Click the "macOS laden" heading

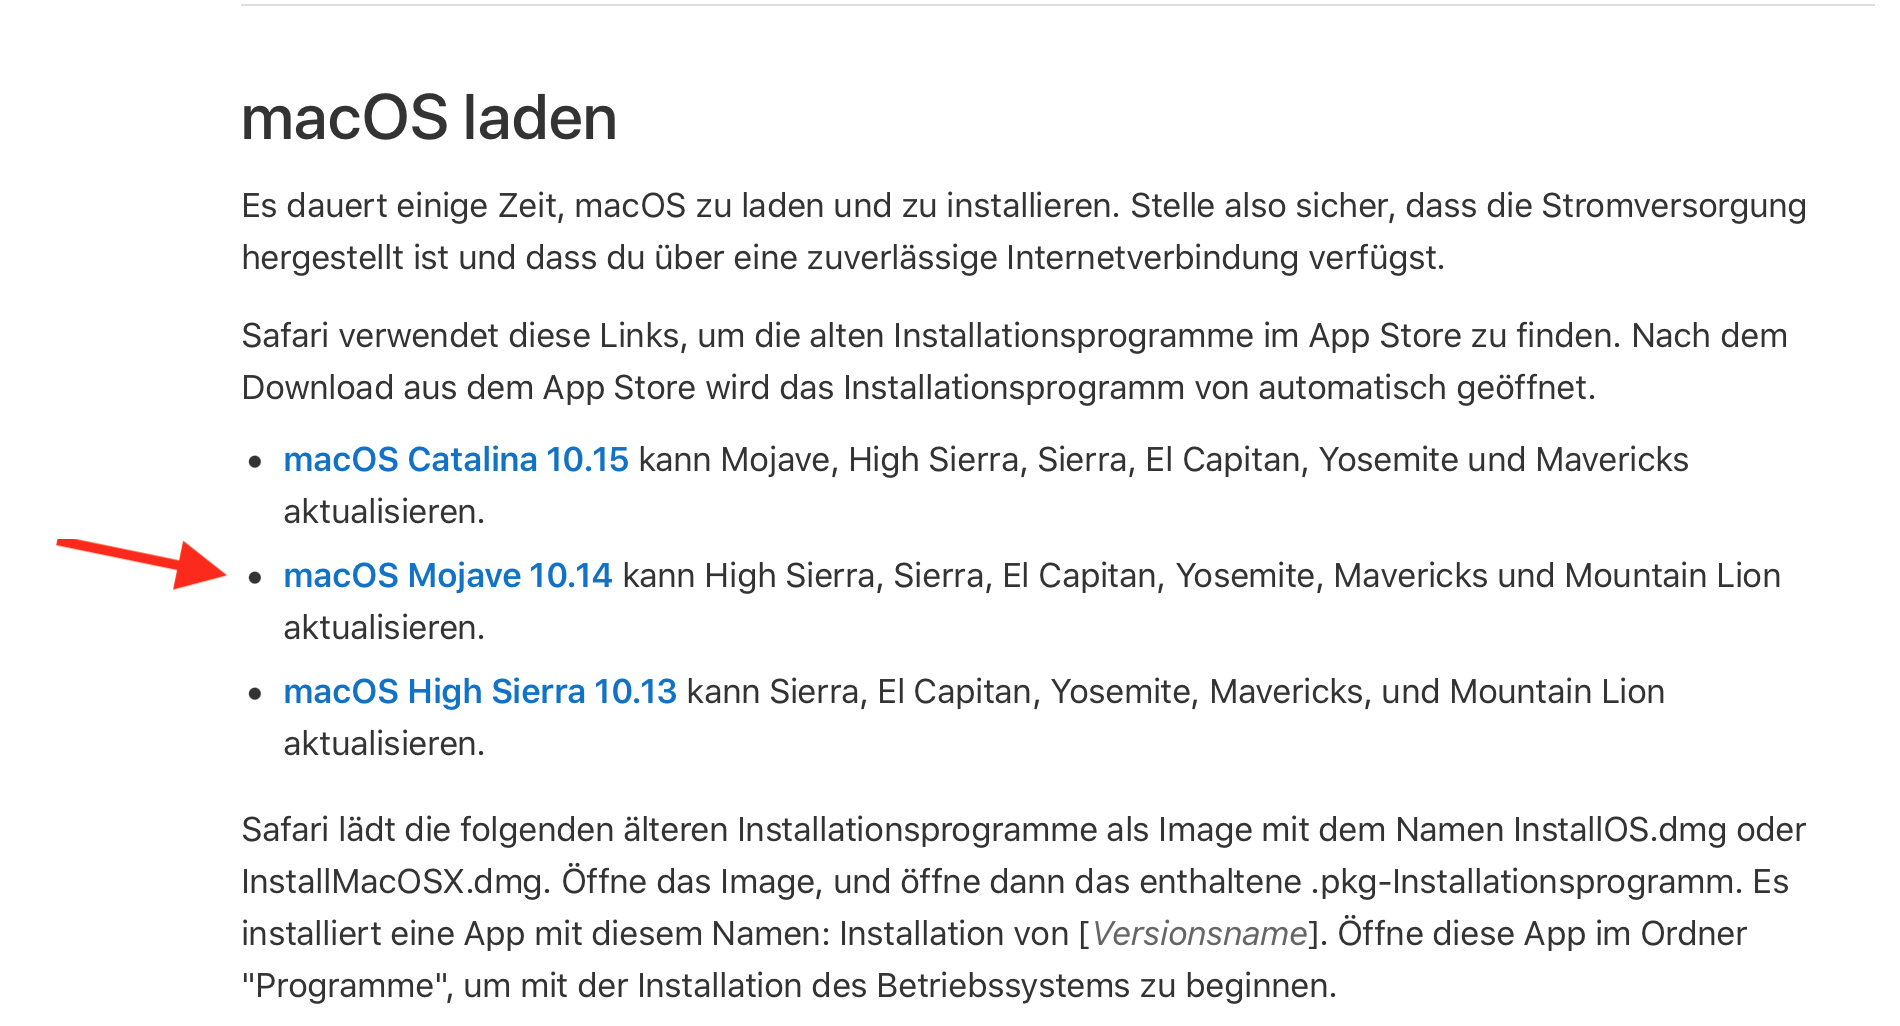(429, 118)
